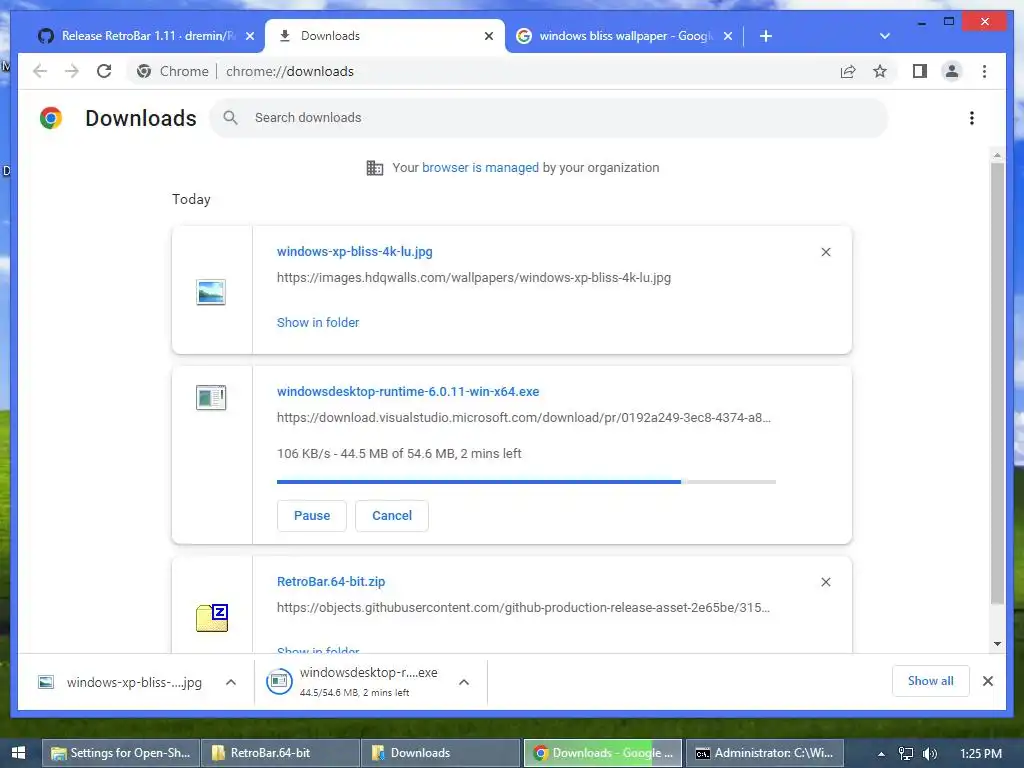
Task: Click the Show all downloads button
Action: click(931, 681)
